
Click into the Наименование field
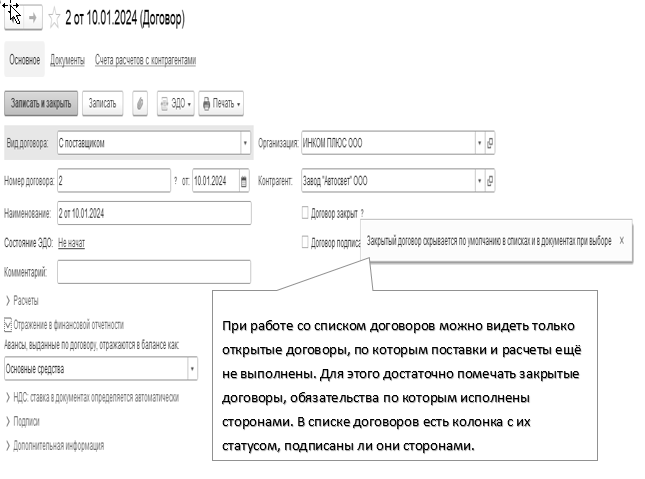point(154,213)
